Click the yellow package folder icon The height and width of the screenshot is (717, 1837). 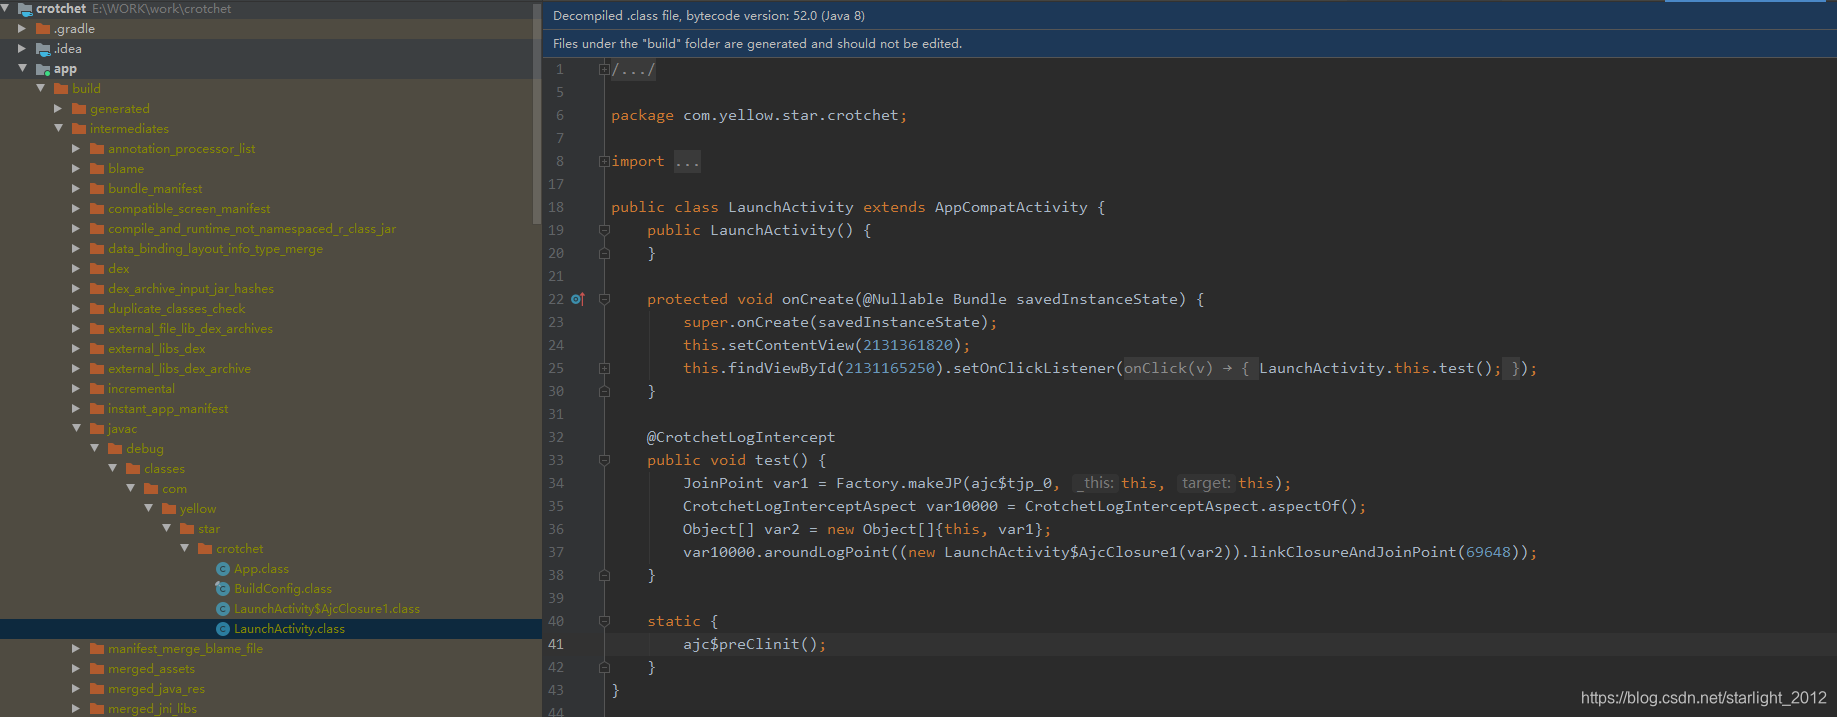click(169, 509)
